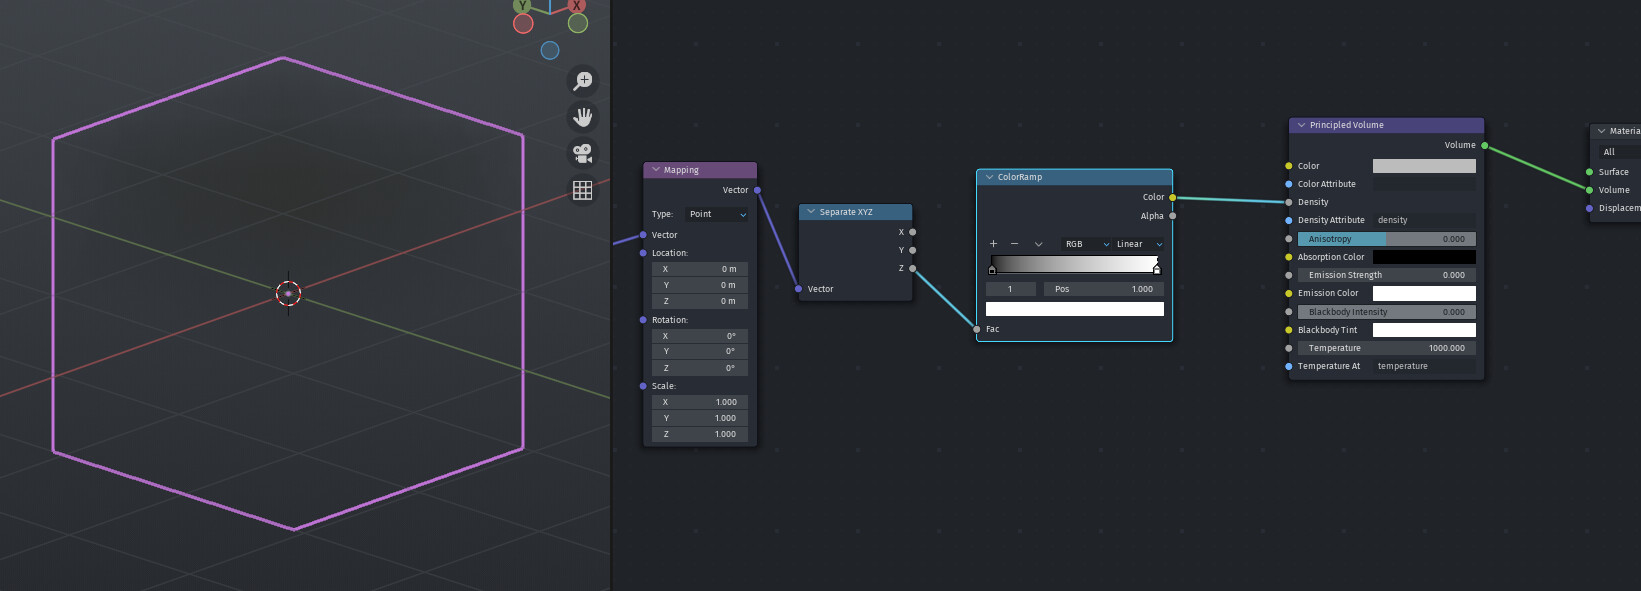Viewport: 1641px width, 591px height.
Task: Select the white color stop on the ramp
Action: click(1157, 269)
